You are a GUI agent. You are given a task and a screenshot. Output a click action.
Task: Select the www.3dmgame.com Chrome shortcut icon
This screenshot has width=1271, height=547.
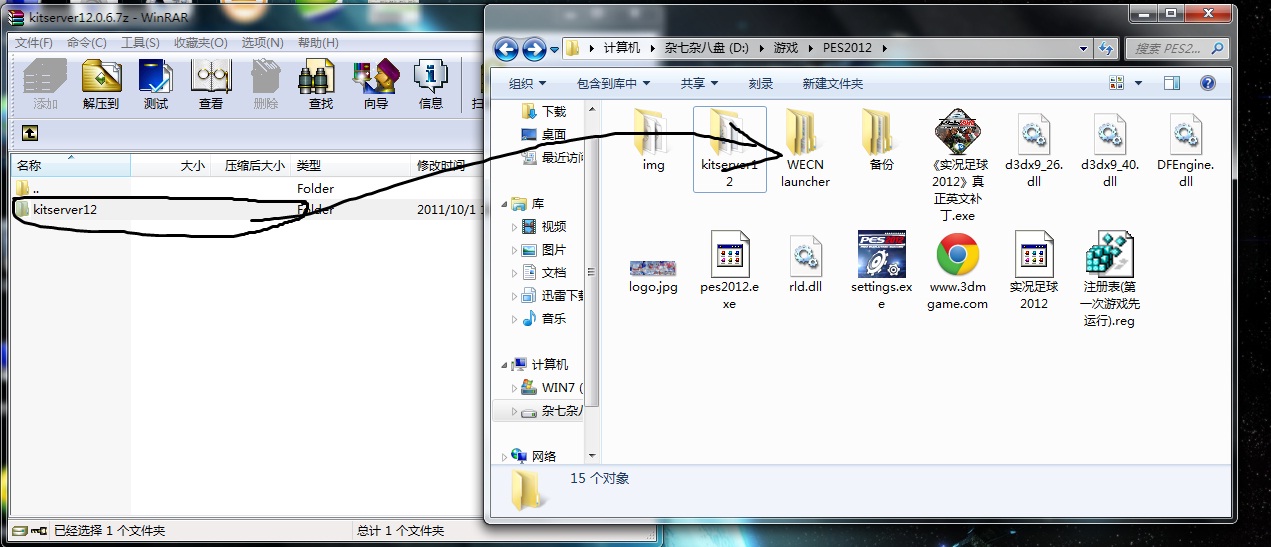(957, 254)
